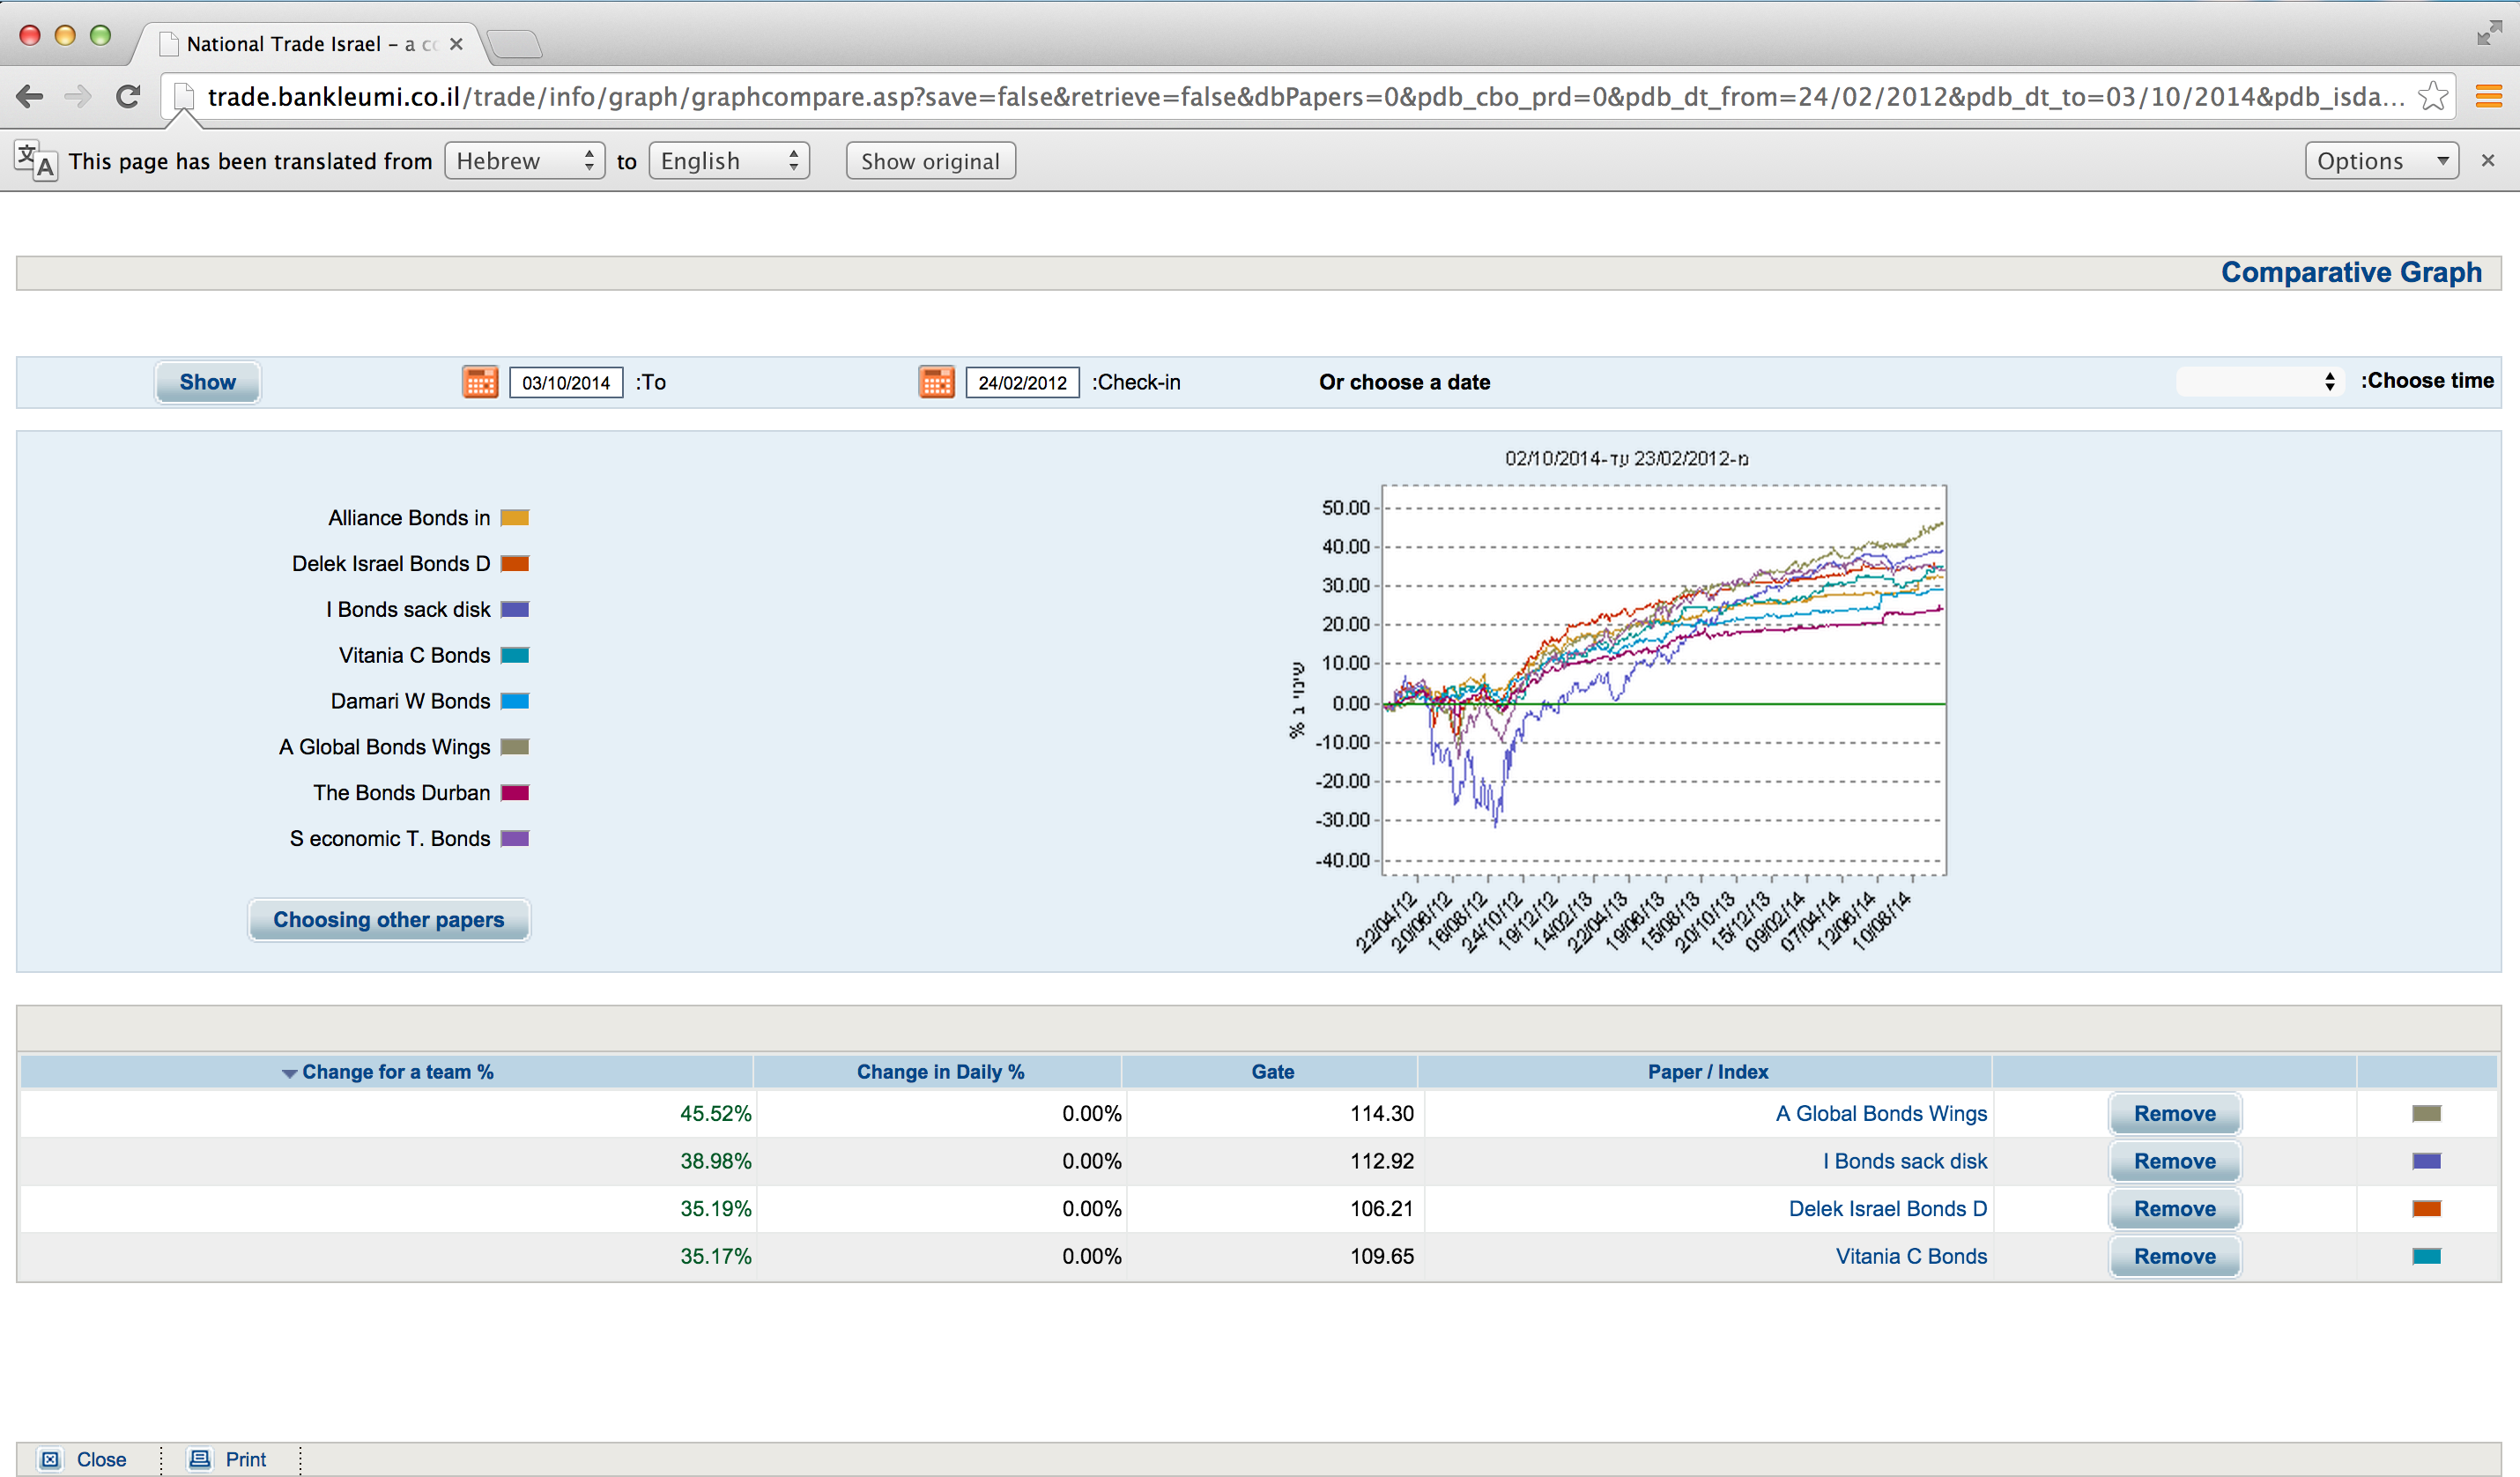Open Delek Israel Bonds D link
This screenshot has height=1477, width=2520.
pos(1888,1209)
